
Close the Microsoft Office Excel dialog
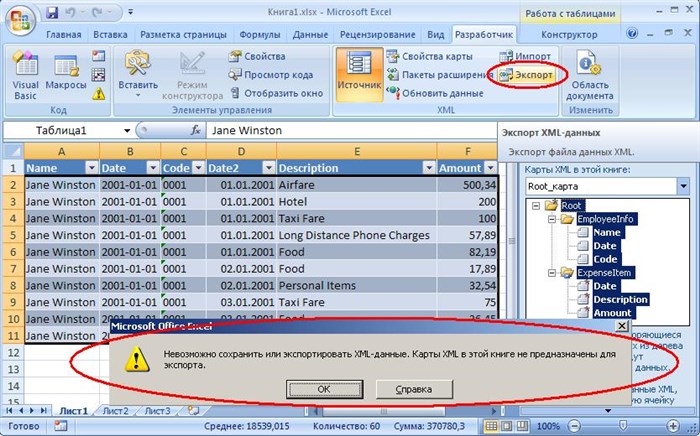pyautogui.click(x=621, y=326)
